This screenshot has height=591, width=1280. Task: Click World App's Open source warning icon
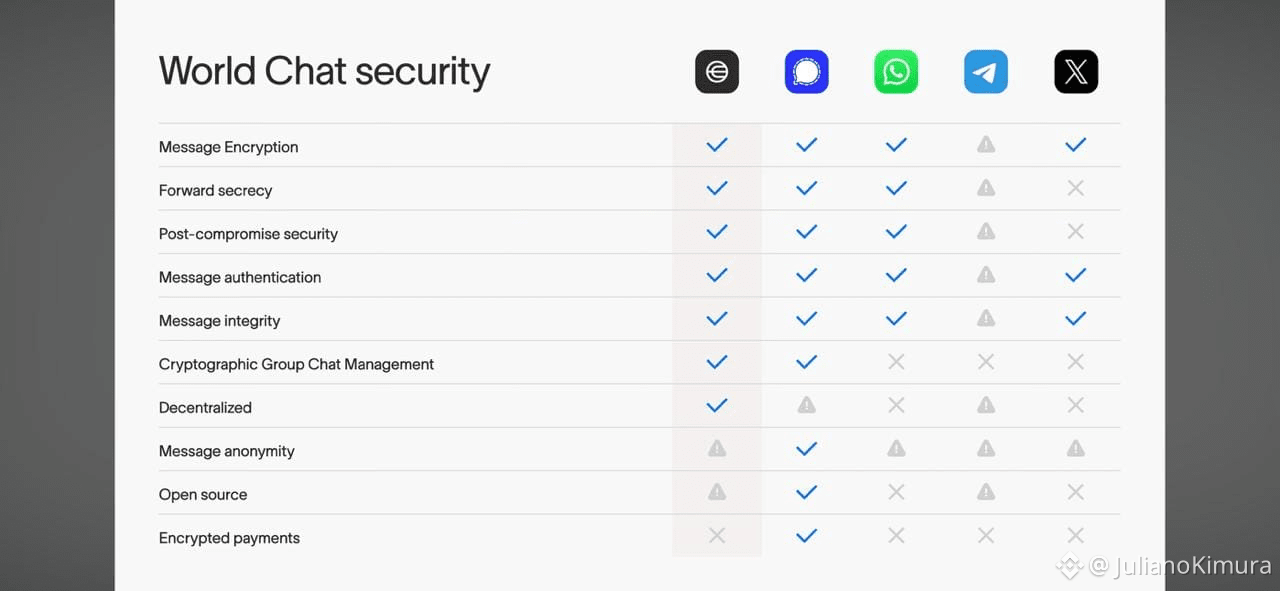click(717, 492)
